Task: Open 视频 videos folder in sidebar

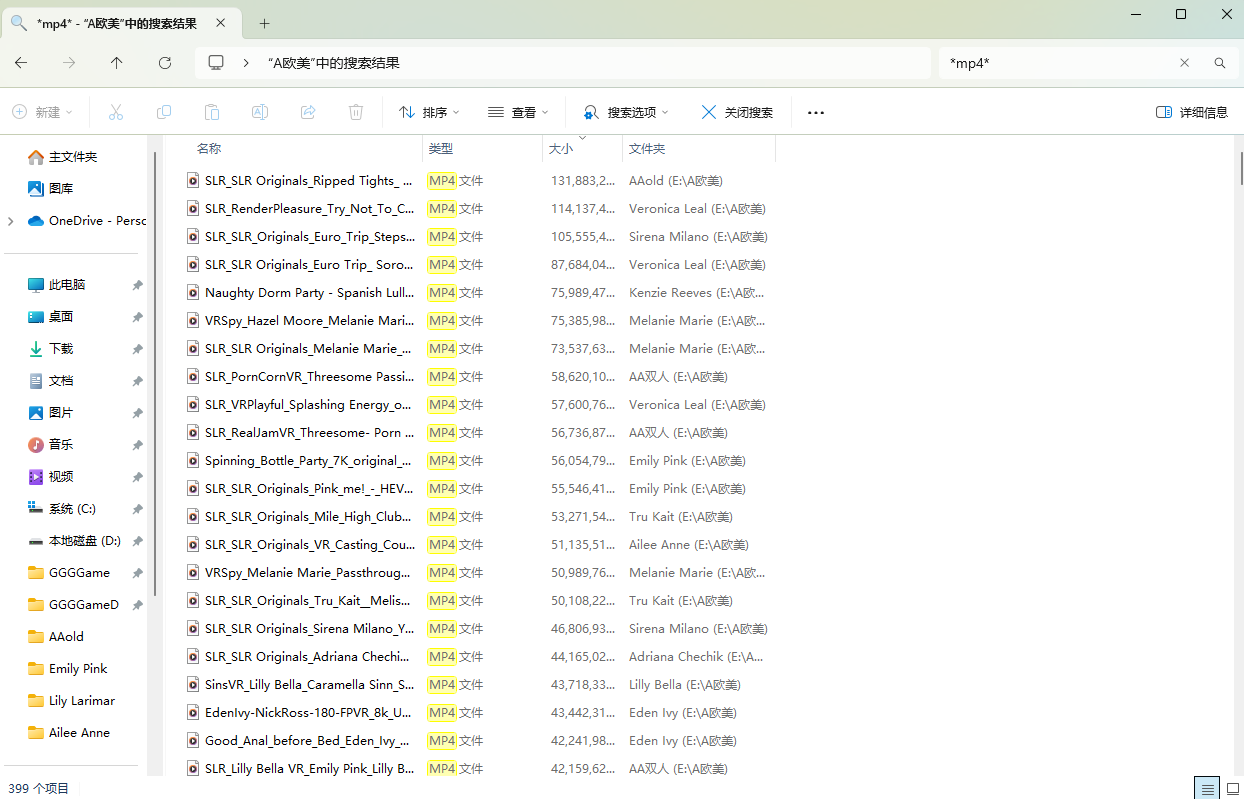Action: pyautogui.click(x=61, y=477)
